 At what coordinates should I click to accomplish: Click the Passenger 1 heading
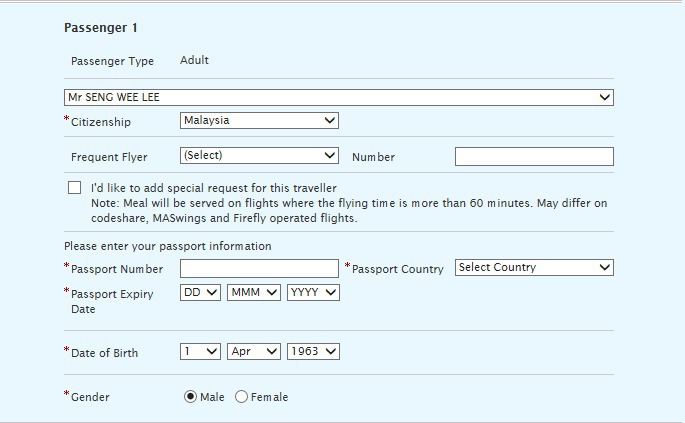point(100,28)
